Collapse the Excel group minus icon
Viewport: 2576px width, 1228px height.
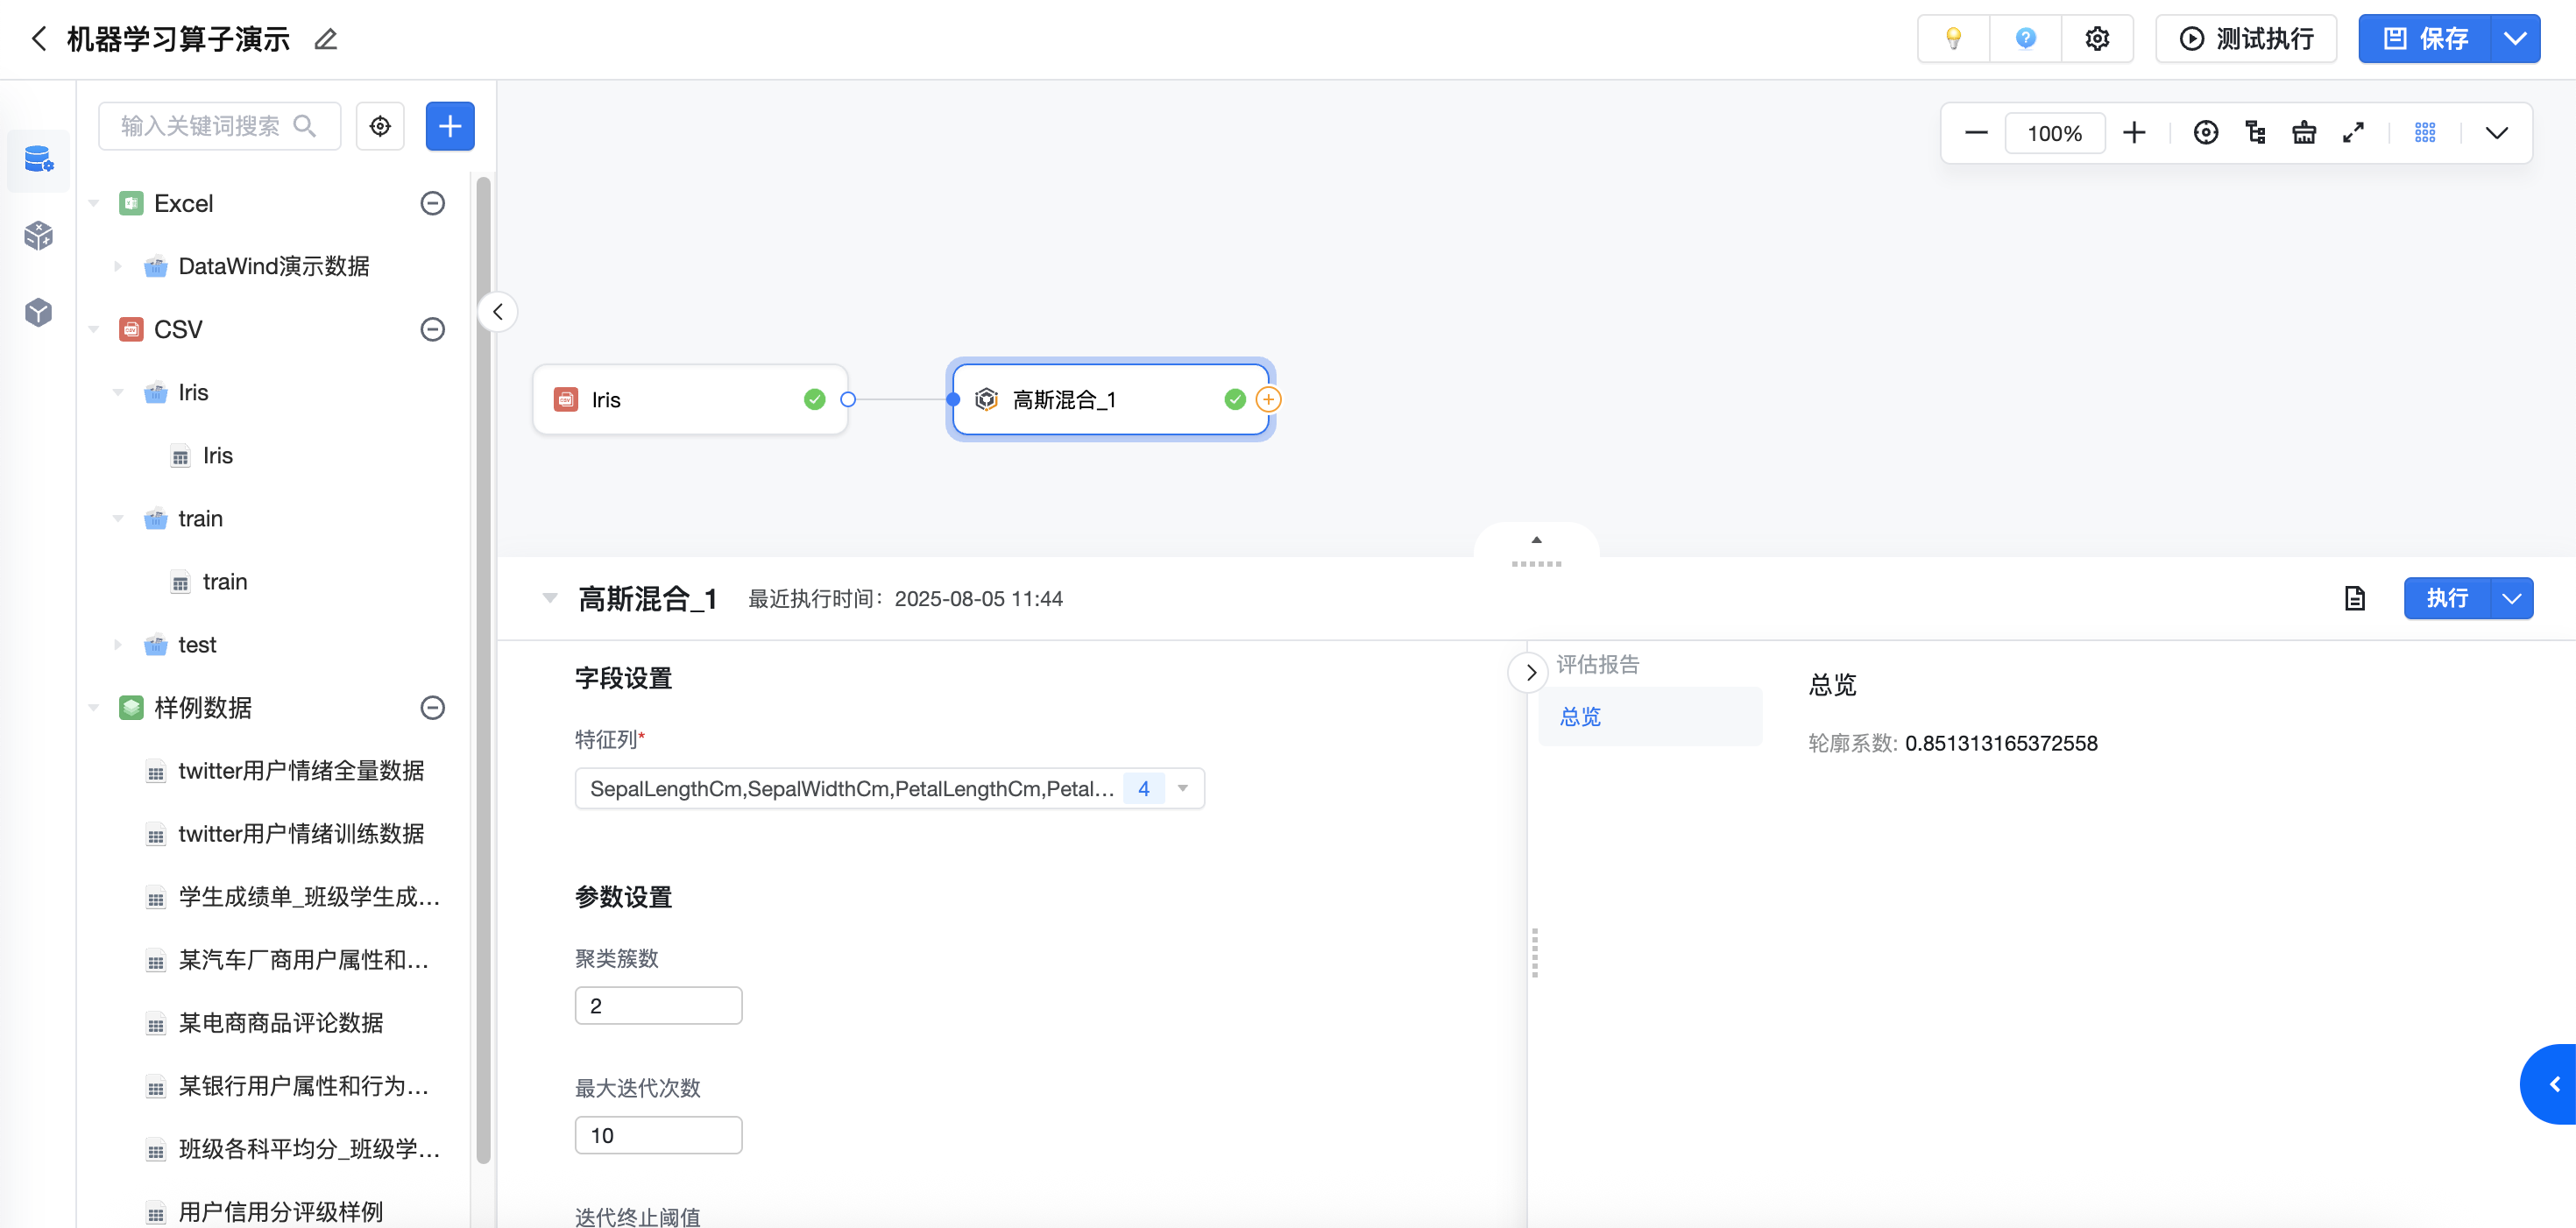coord(432,204)
